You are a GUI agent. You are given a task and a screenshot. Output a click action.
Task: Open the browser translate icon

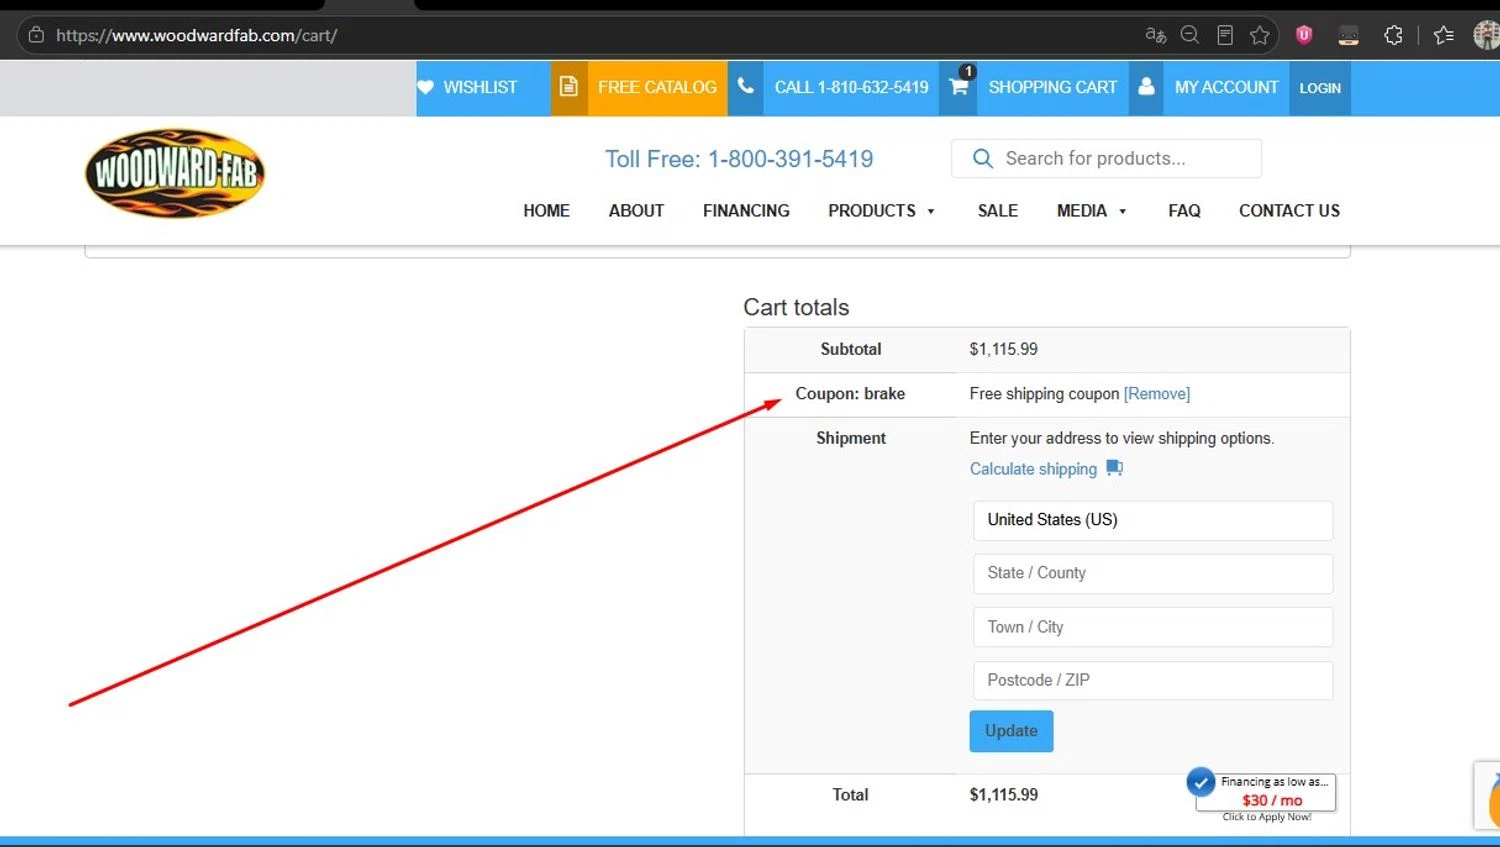1156,35
